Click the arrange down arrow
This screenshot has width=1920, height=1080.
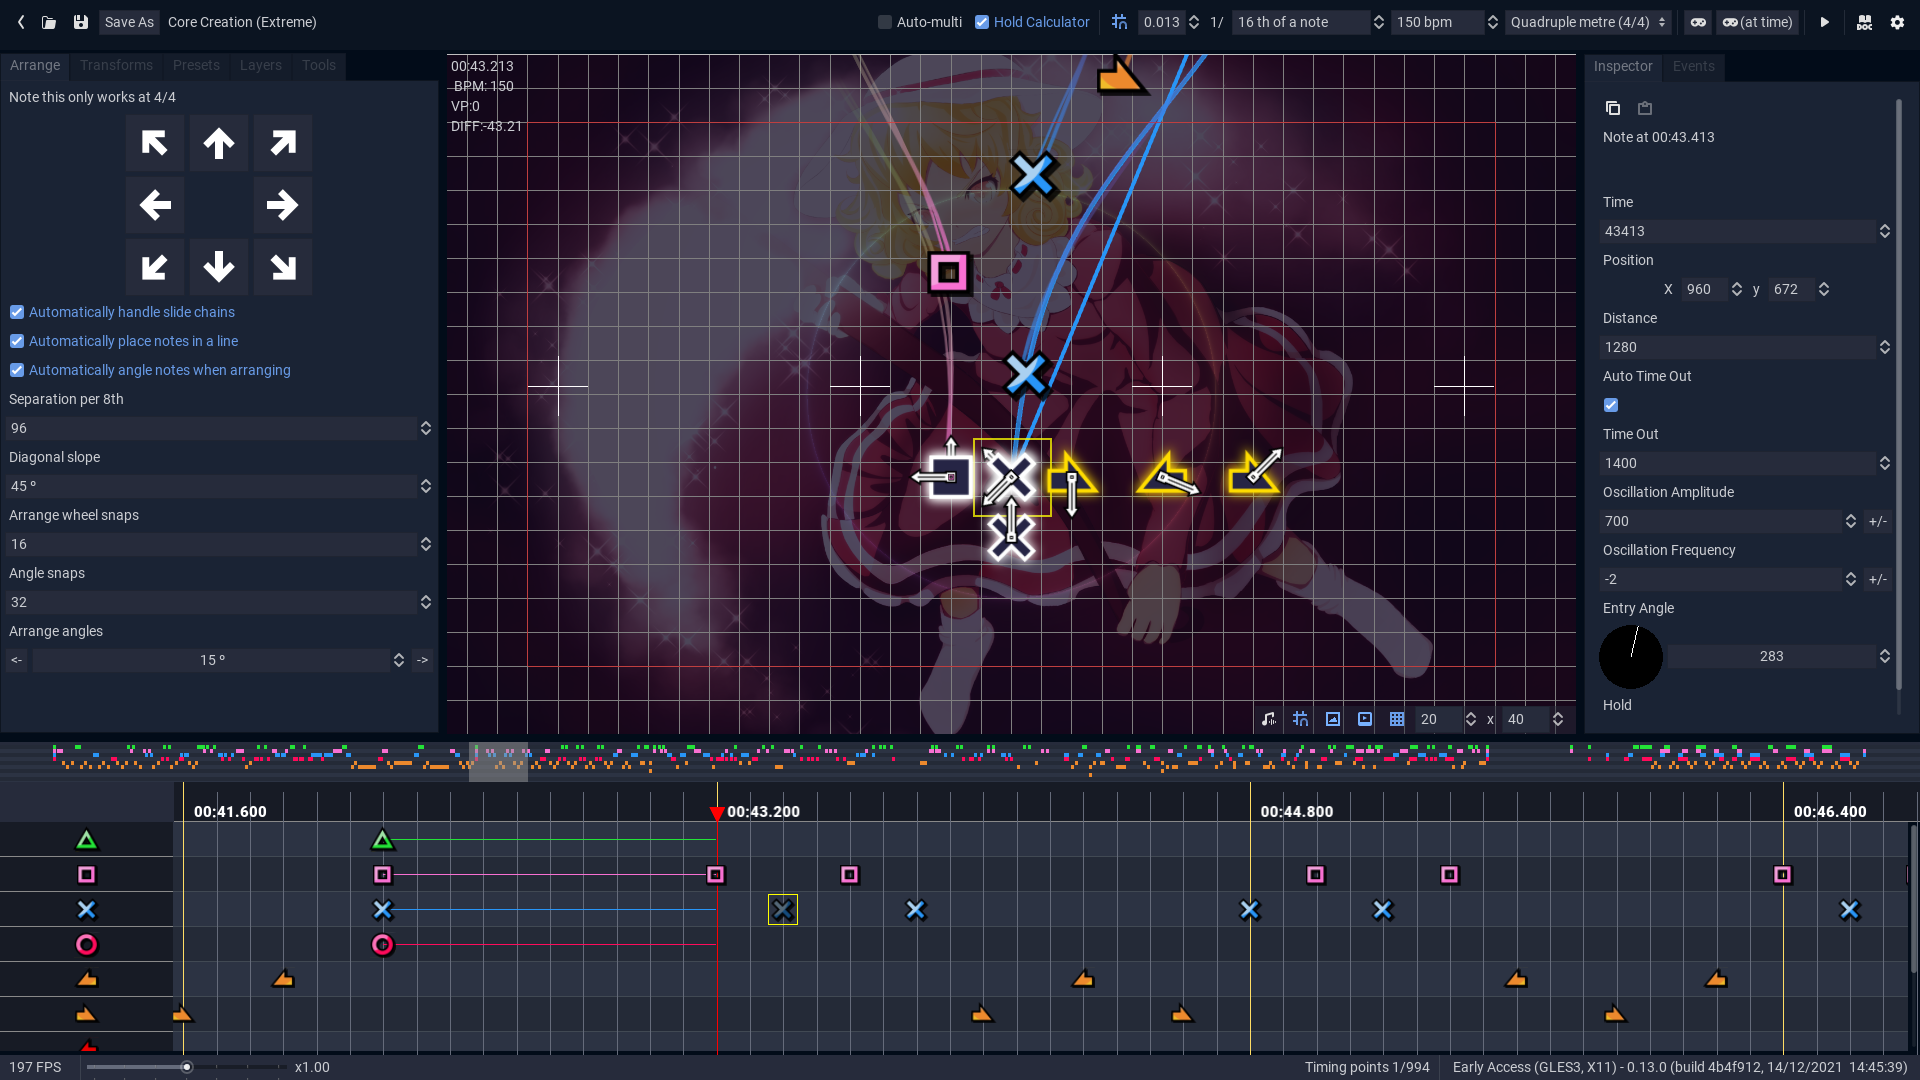click(x=219, y=267)
